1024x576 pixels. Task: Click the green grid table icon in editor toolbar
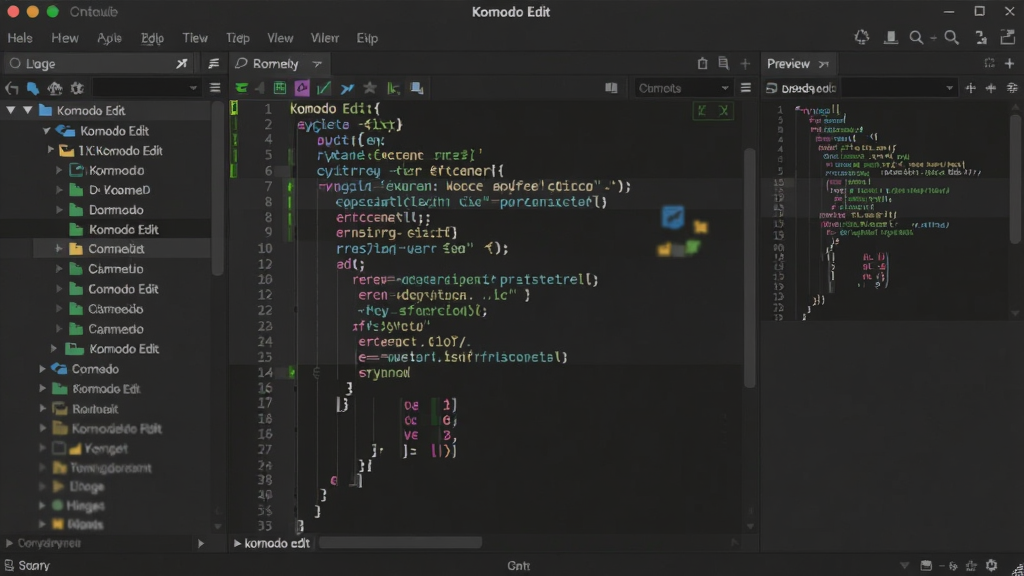(x=280, y=88)
